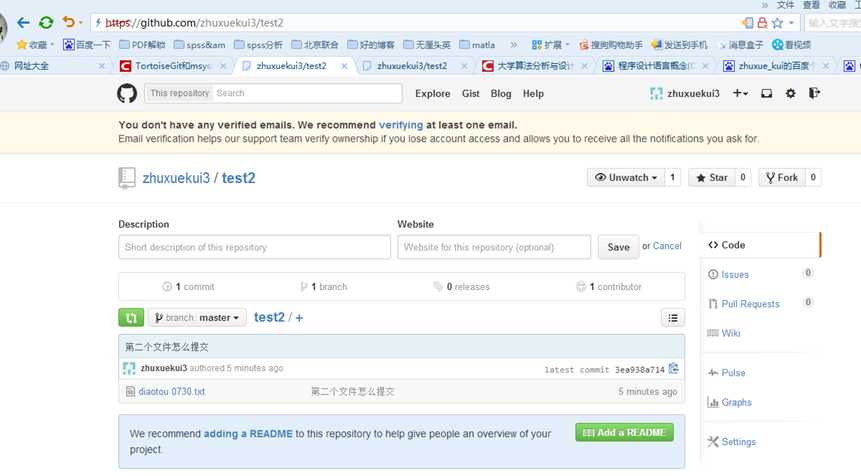Click the green compare and review button

pos(131,317)
